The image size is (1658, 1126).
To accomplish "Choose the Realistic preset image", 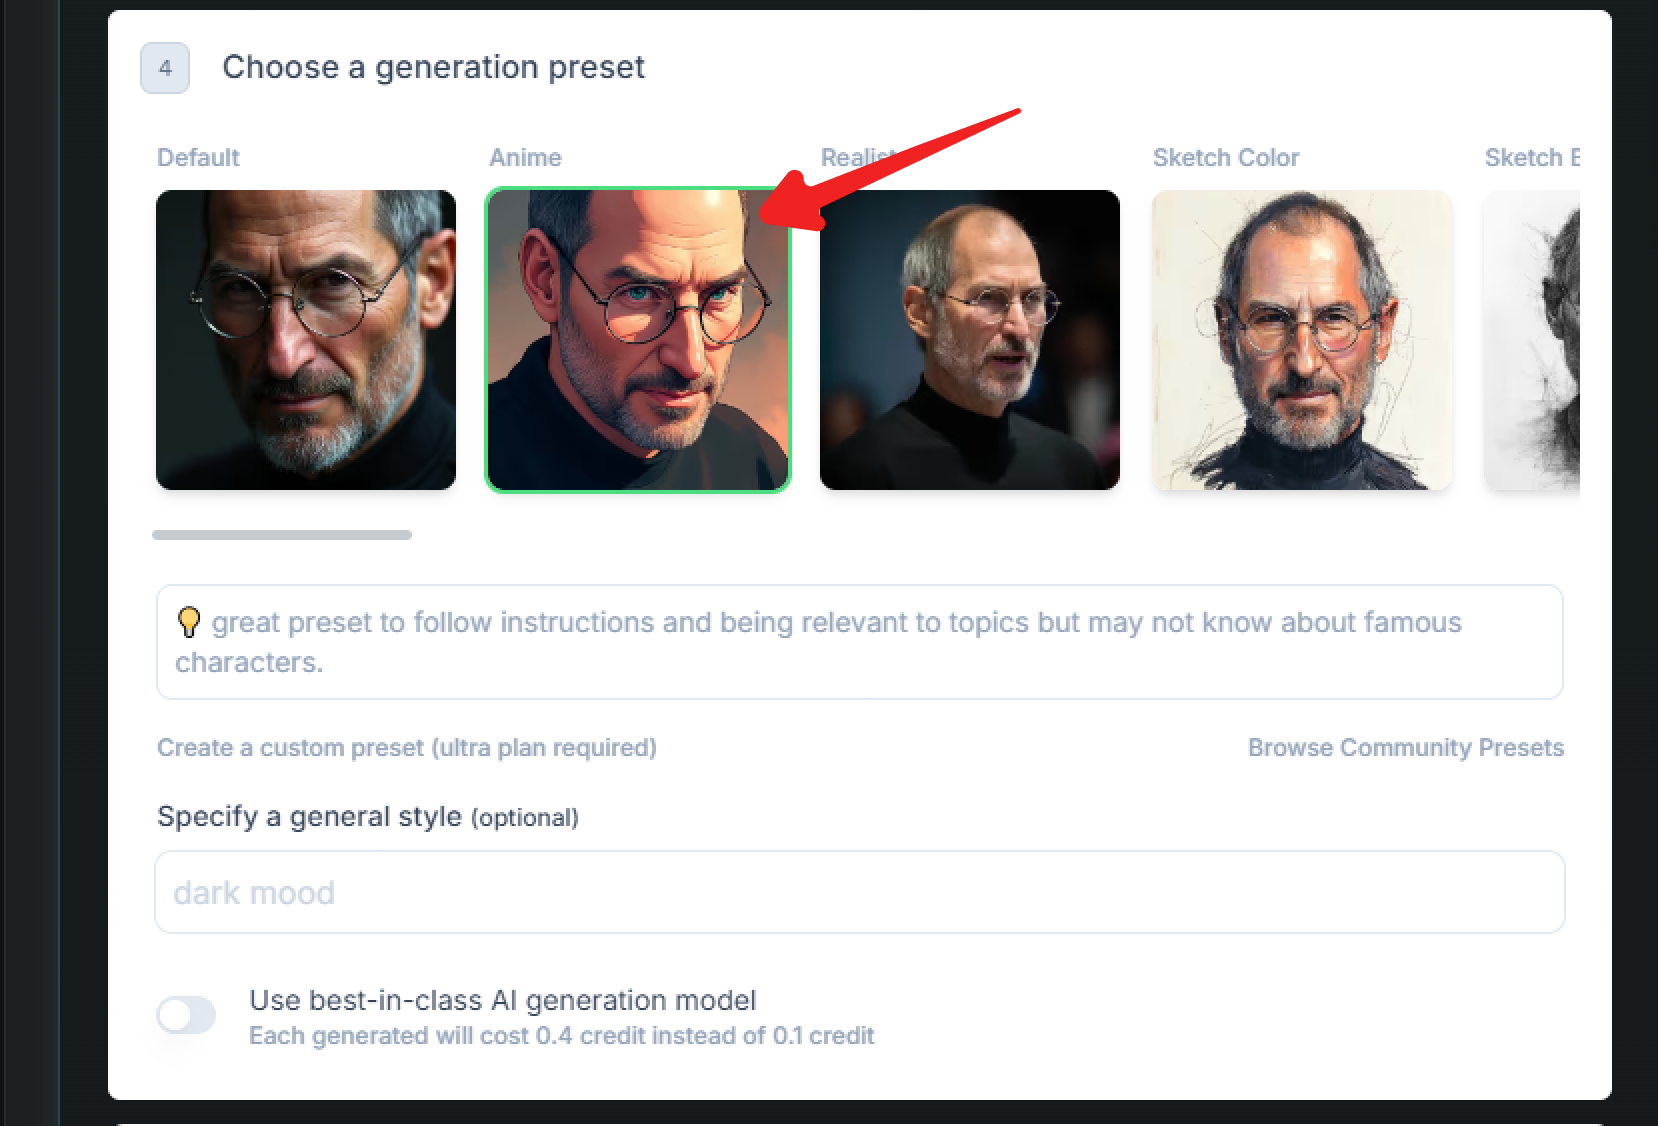I will tap(969, 340).
